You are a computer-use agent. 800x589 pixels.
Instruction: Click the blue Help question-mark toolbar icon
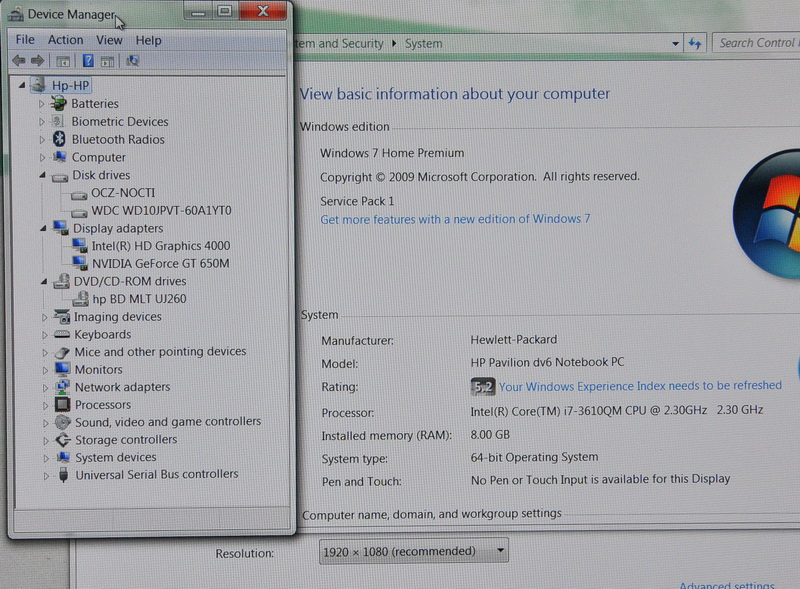(88, 61)
